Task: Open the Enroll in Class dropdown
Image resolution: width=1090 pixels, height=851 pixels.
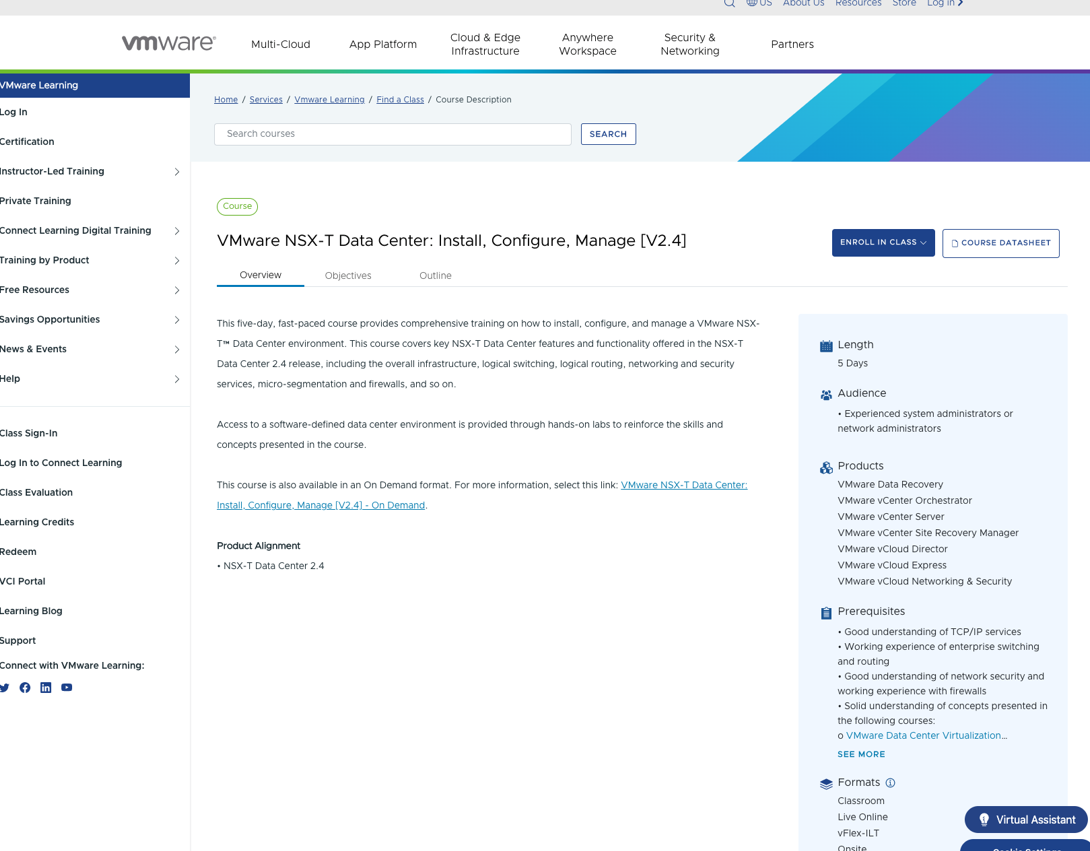Action: coord(883,243)
